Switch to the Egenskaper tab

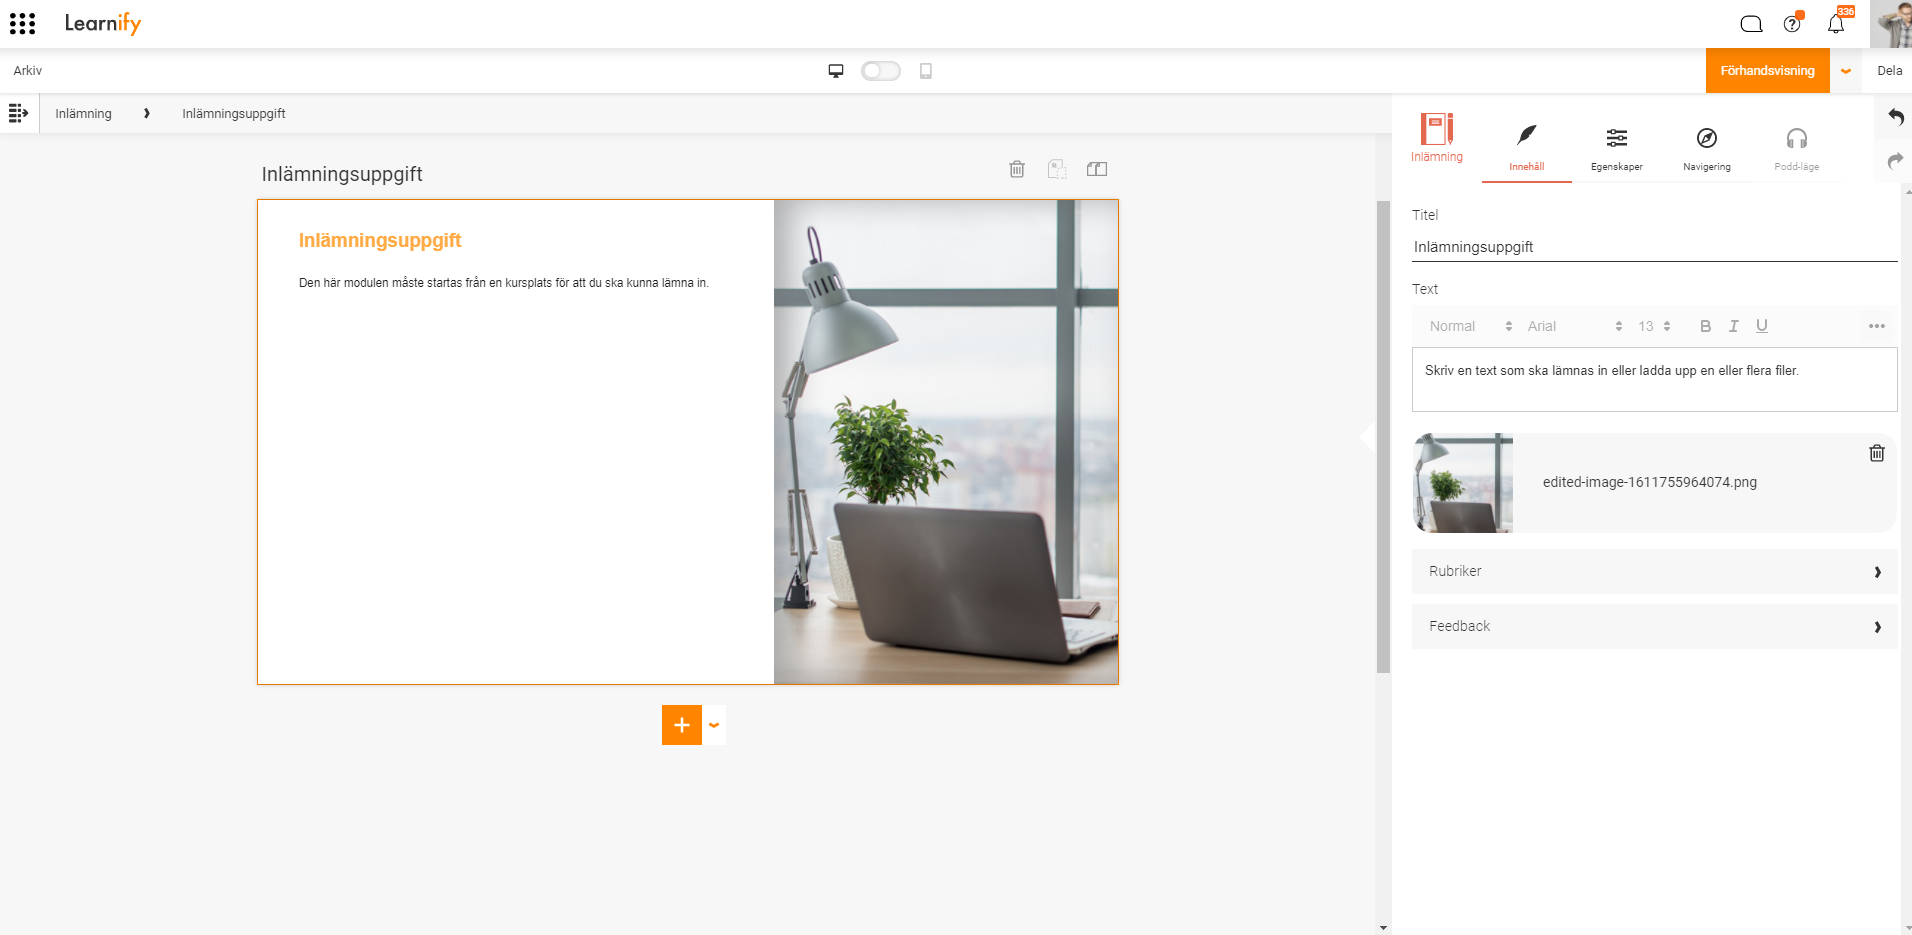click(x=1617, y=148)
